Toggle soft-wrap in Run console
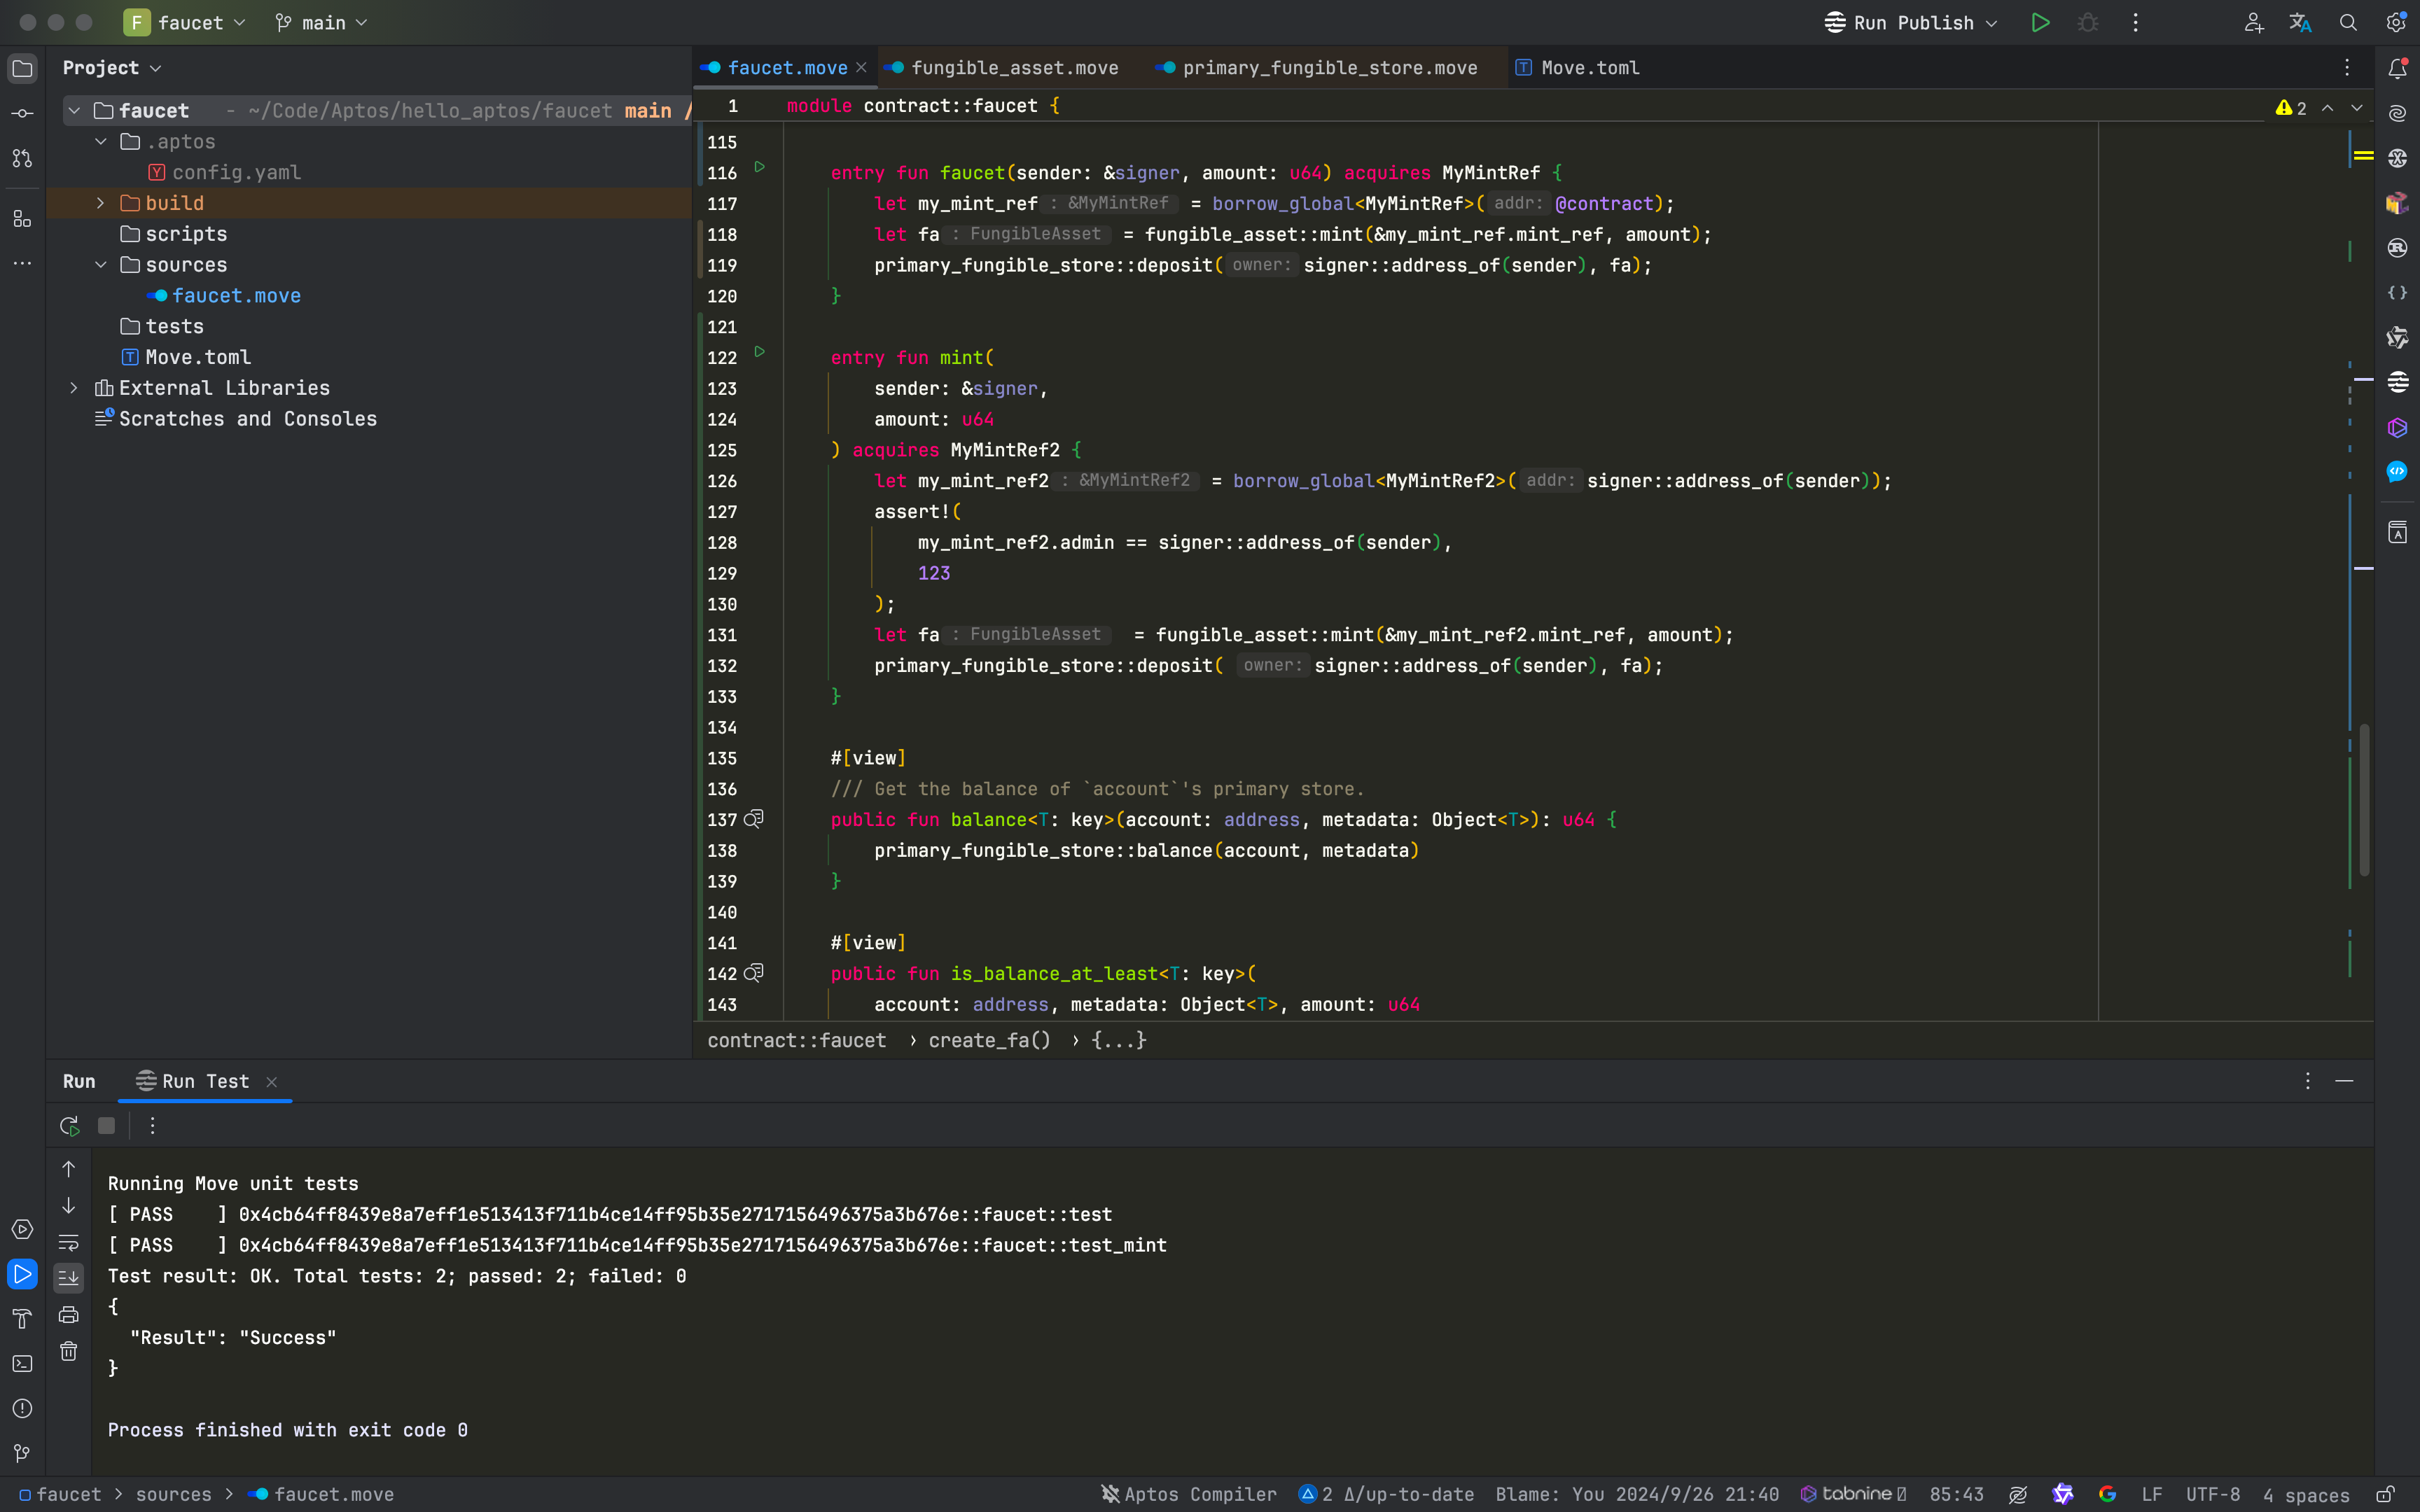 68,1242
